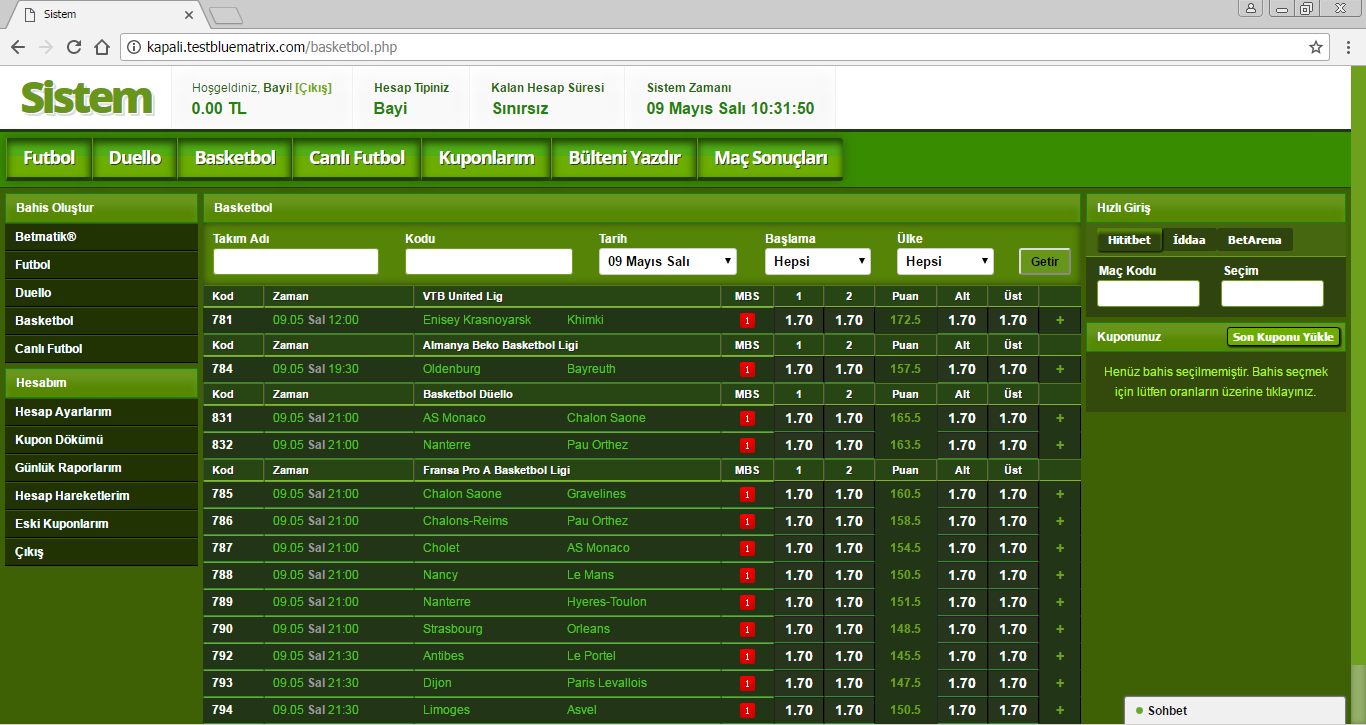Image resolution: width=1366 pixels, height=725 pixels.
Task: Click the Sistem logo
Action: 87,98
